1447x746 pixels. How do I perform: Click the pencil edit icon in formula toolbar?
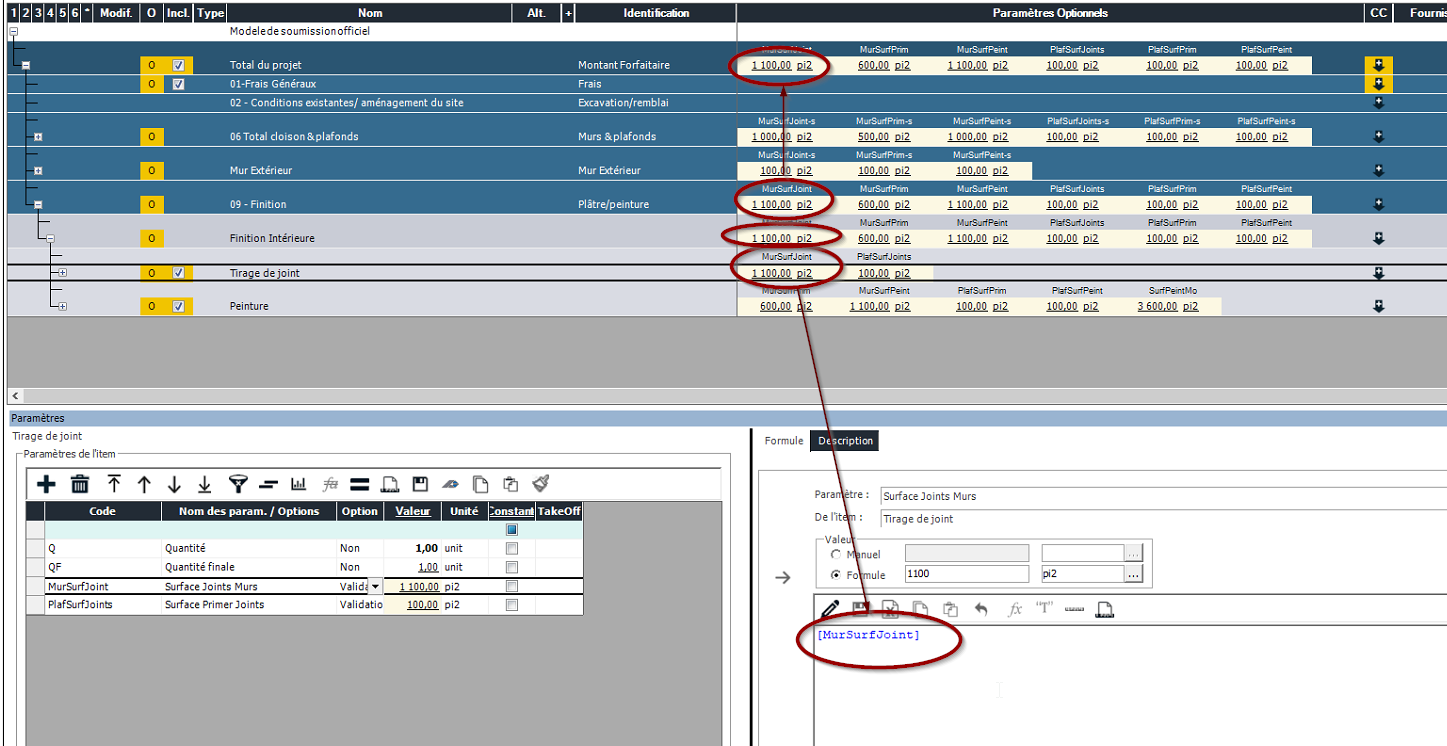[x=830, y=609]
